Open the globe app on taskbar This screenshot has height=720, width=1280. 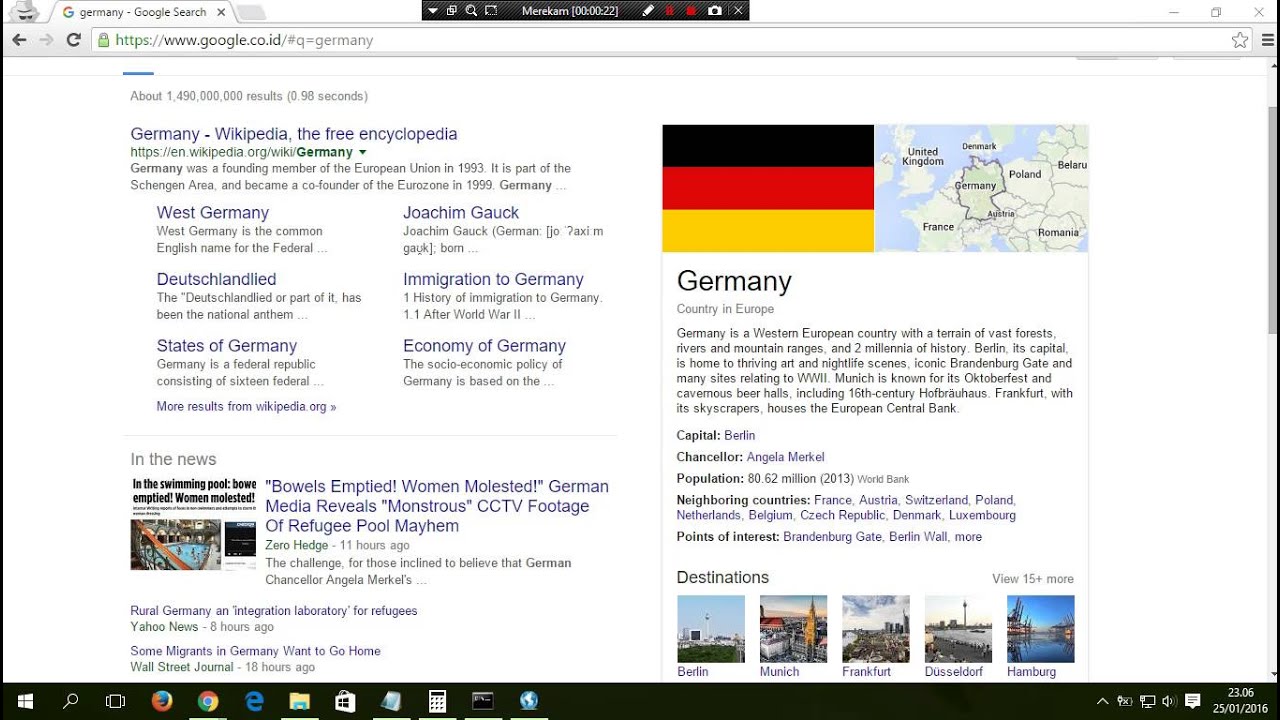click(529, 701)
